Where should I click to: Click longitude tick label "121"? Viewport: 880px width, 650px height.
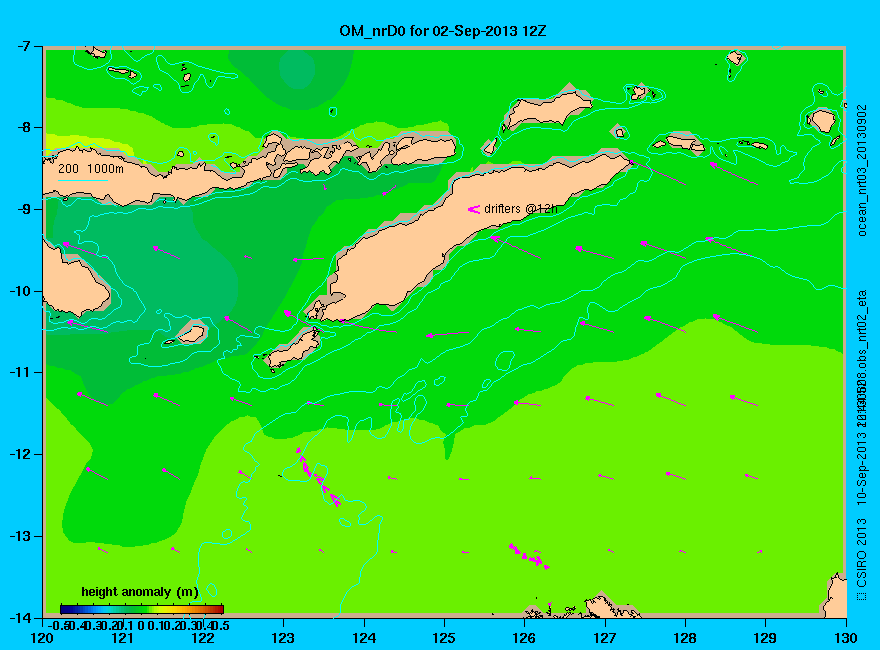click(x=123, y=638)
